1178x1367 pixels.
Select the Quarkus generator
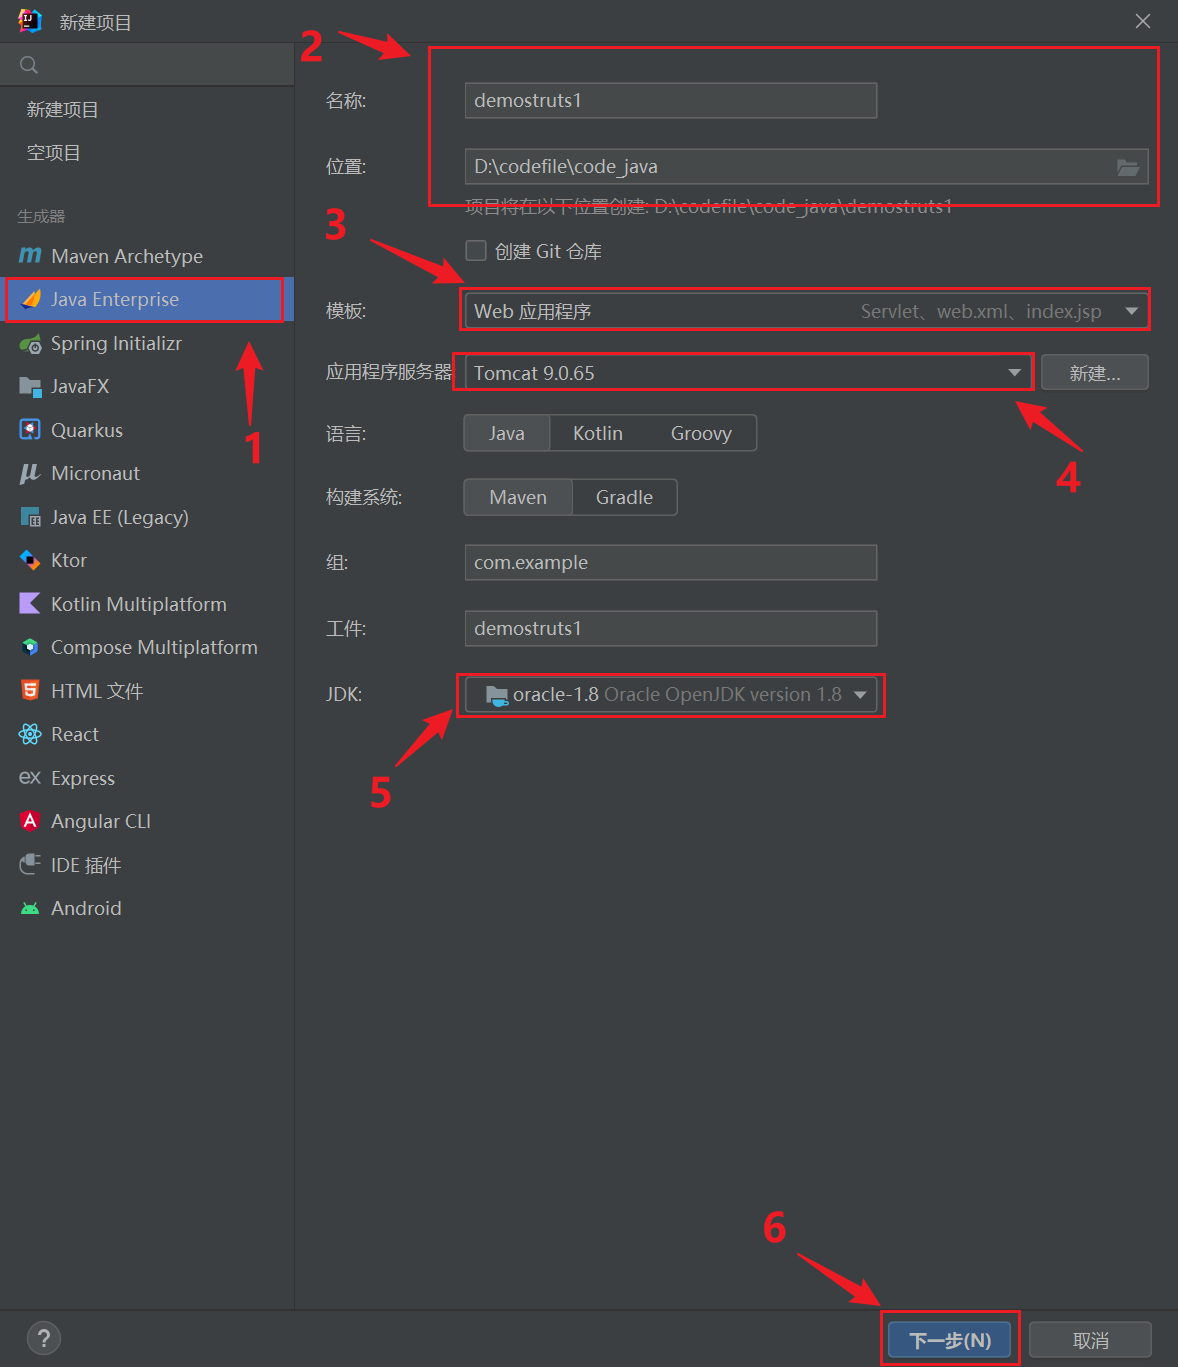pyautogui.click(x=147, y=430)
